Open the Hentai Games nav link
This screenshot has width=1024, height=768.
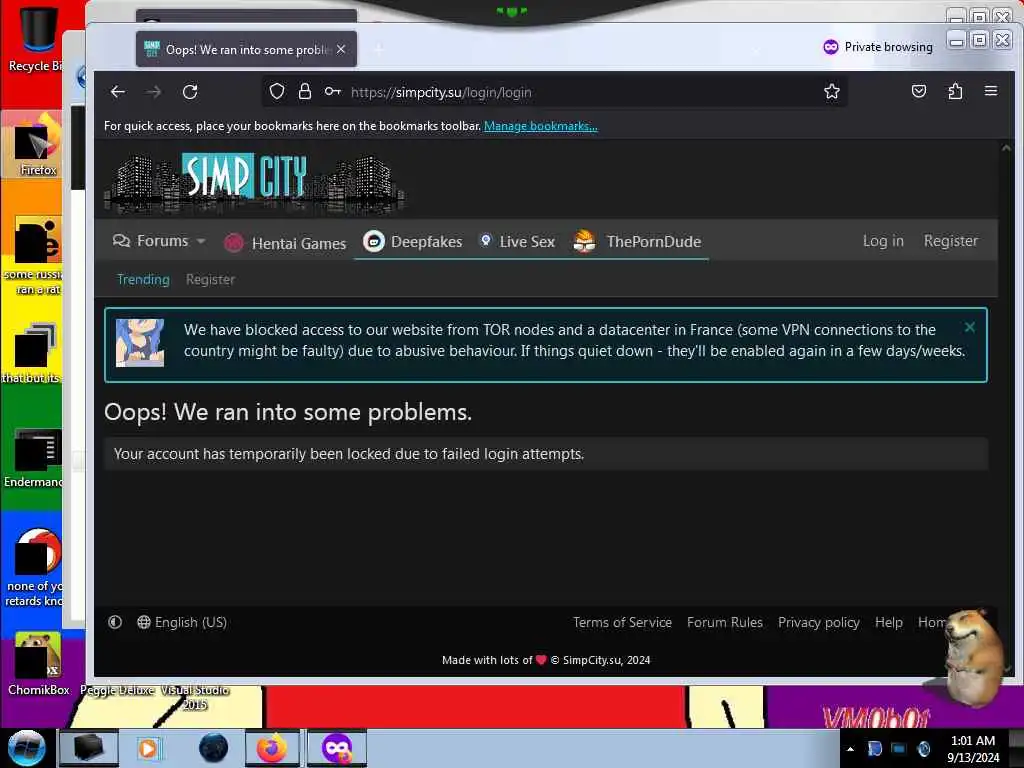[x=285, y=243]
